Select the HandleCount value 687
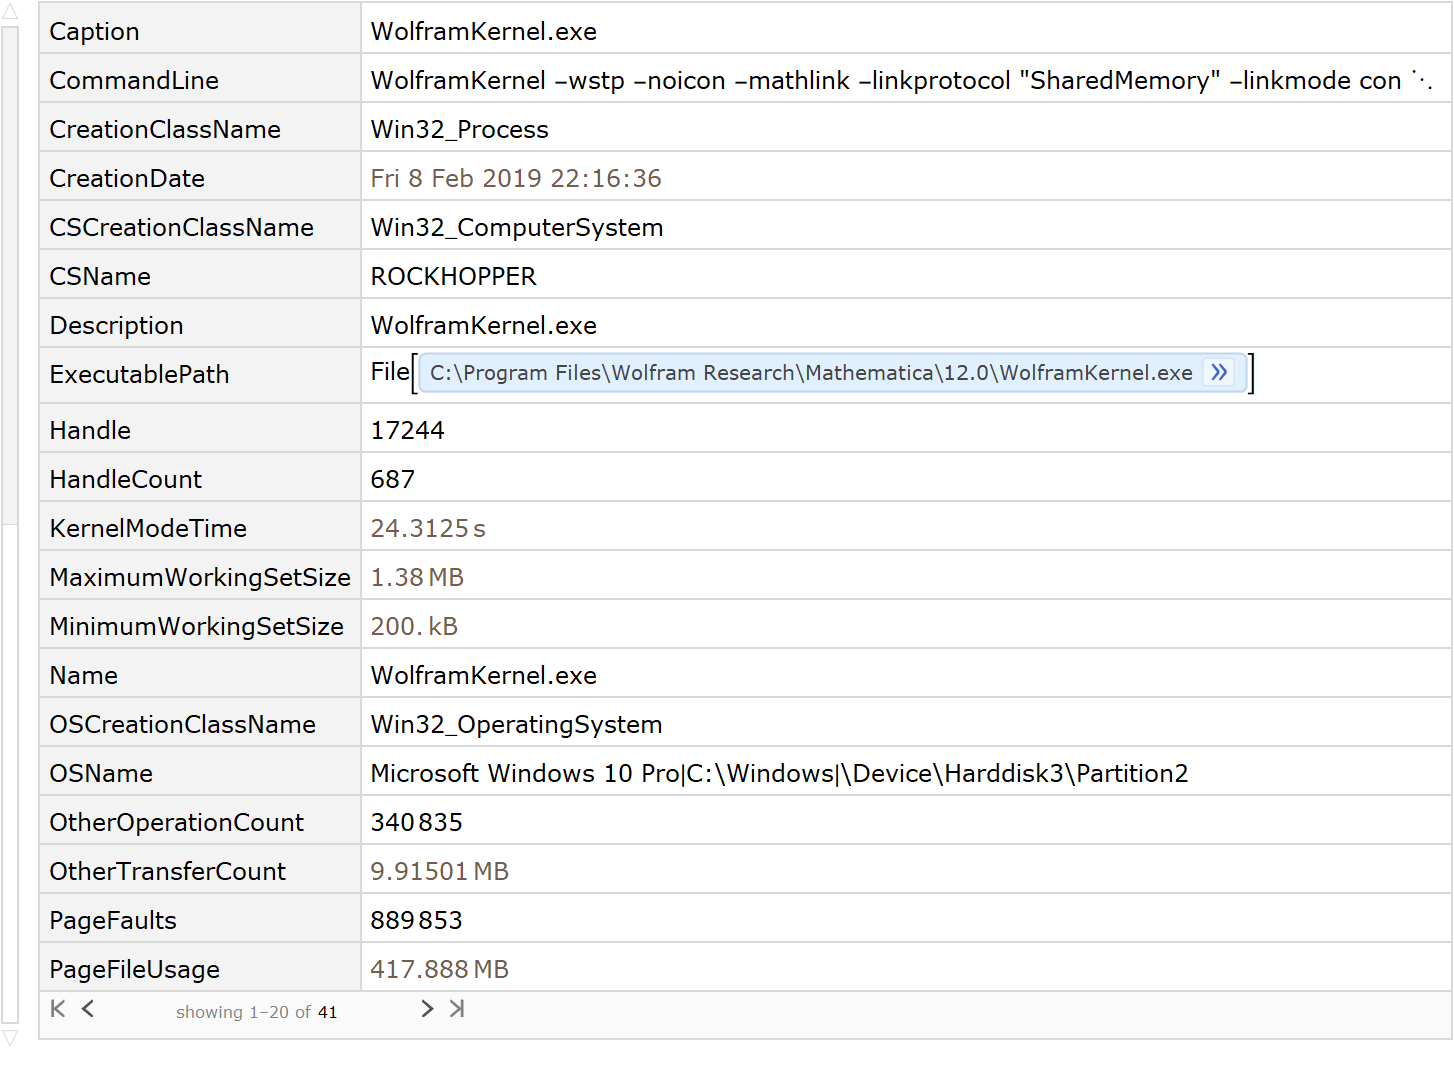Screen dimensions: 1454x1082 click(x=392, y=480)
